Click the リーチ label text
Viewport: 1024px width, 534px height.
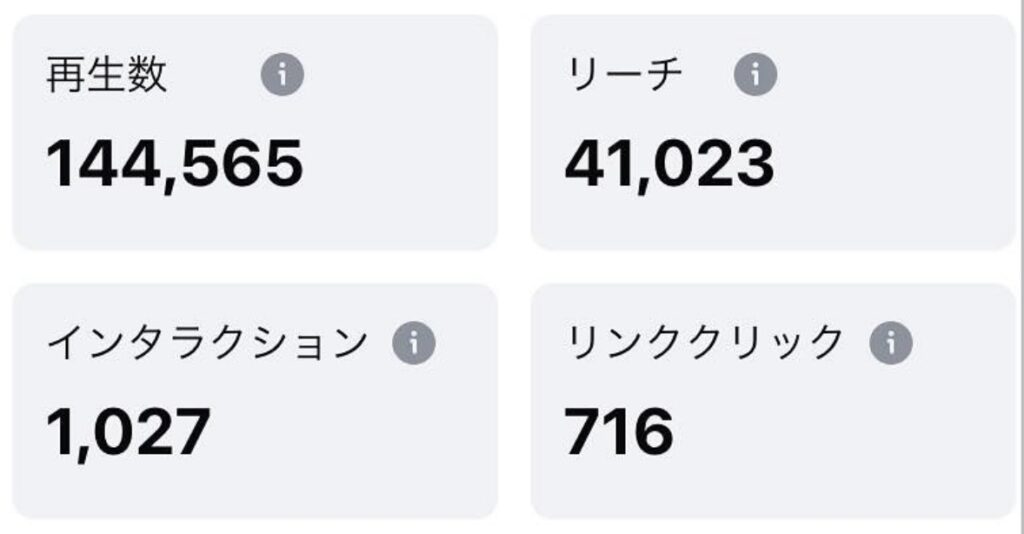point(625,76)
